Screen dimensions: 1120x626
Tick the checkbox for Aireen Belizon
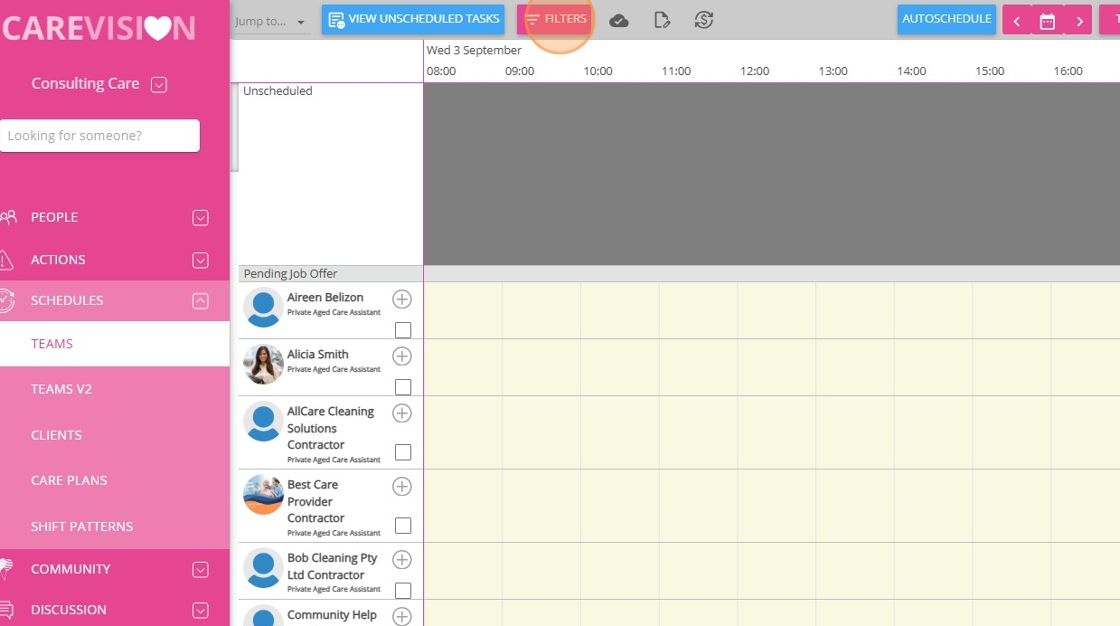(x=403, y=329)
